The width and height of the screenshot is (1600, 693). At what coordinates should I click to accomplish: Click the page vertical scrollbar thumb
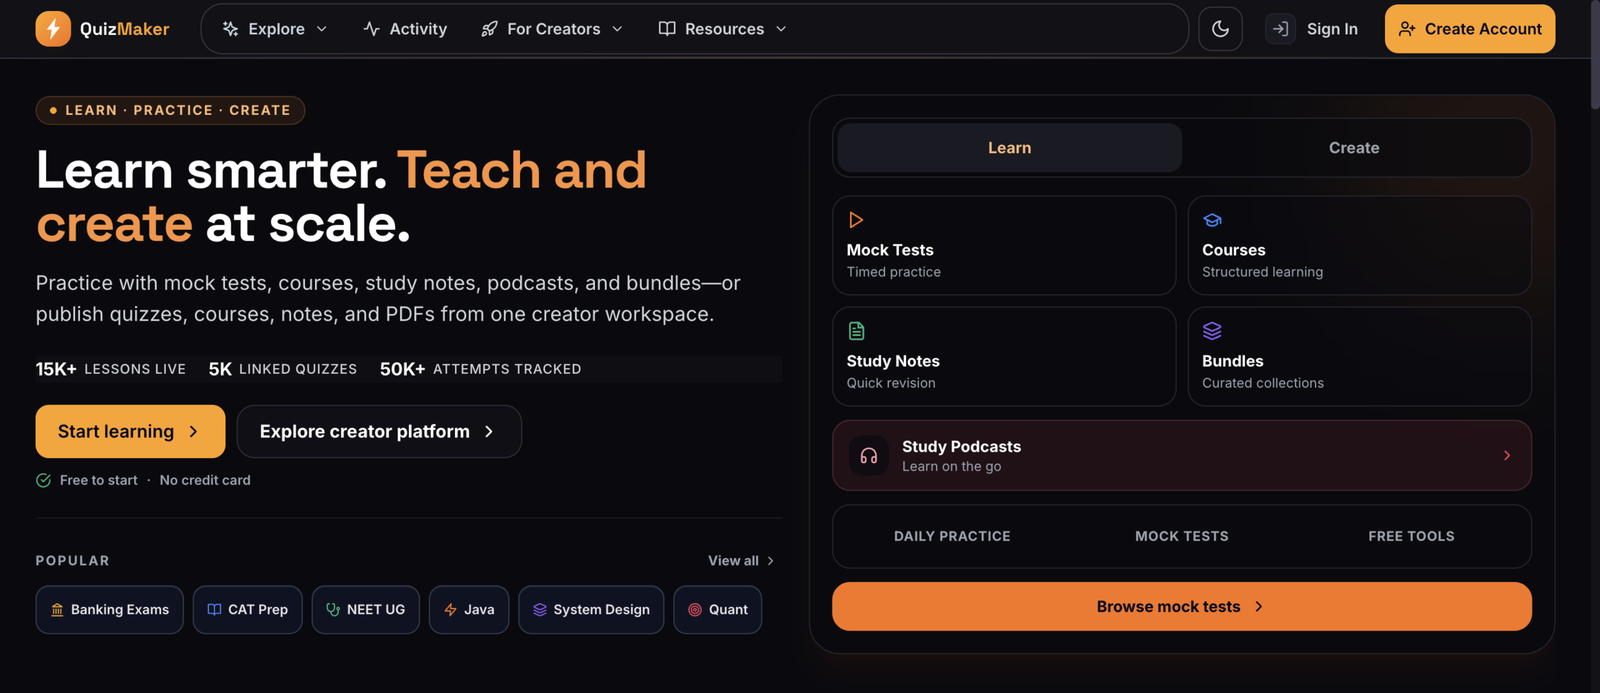1595,55
